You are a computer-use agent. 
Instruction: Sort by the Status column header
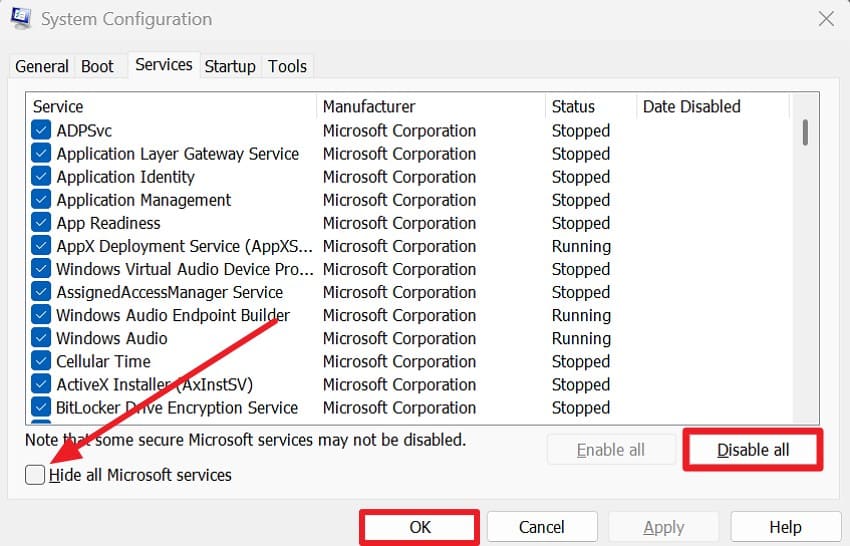591,106
